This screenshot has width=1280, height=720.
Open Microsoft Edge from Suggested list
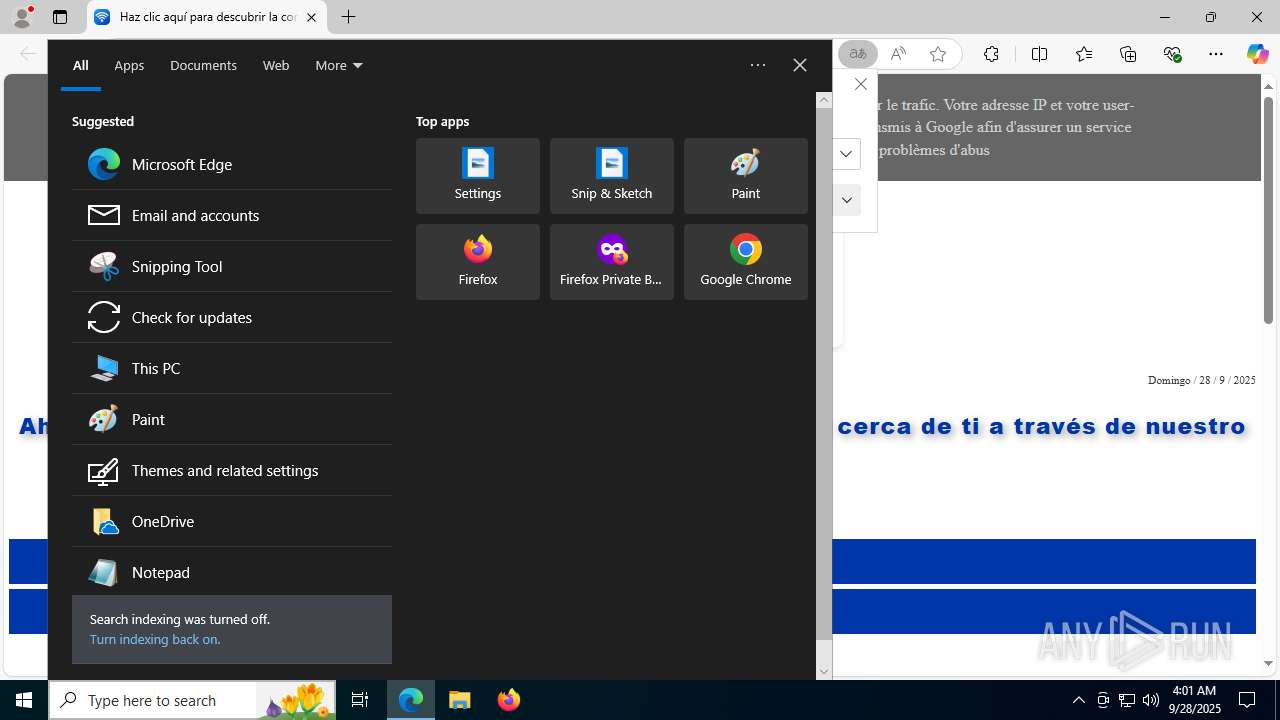[x=231, y=164]
